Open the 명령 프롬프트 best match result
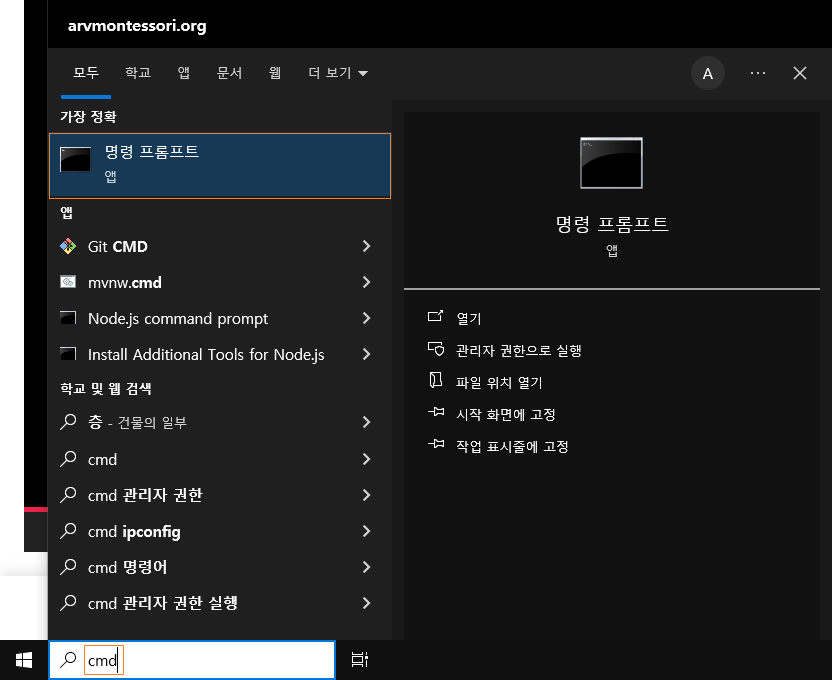832x680 pixels. tap(220, 165)
